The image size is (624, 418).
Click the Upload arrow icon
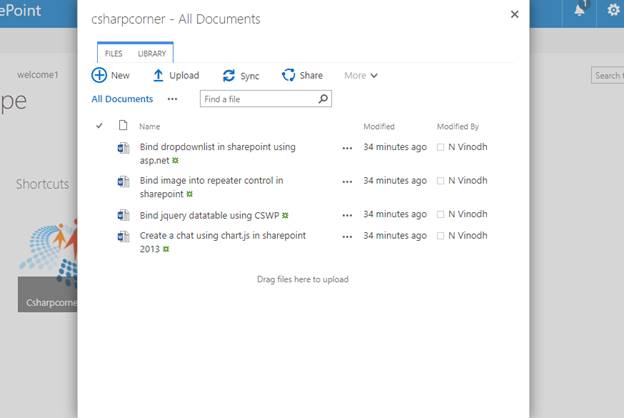click(158, 75)
